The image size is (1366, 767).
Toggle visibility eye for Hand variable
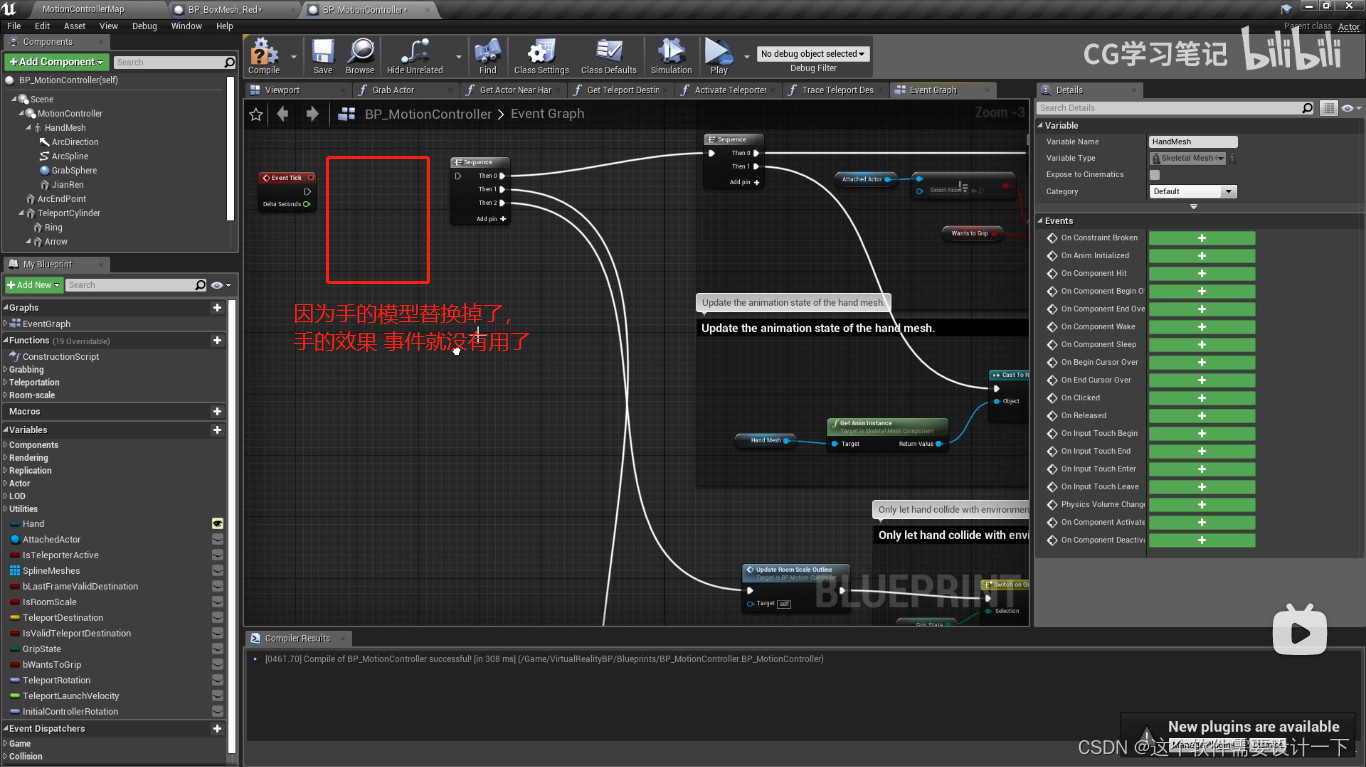tap(217, 524)
